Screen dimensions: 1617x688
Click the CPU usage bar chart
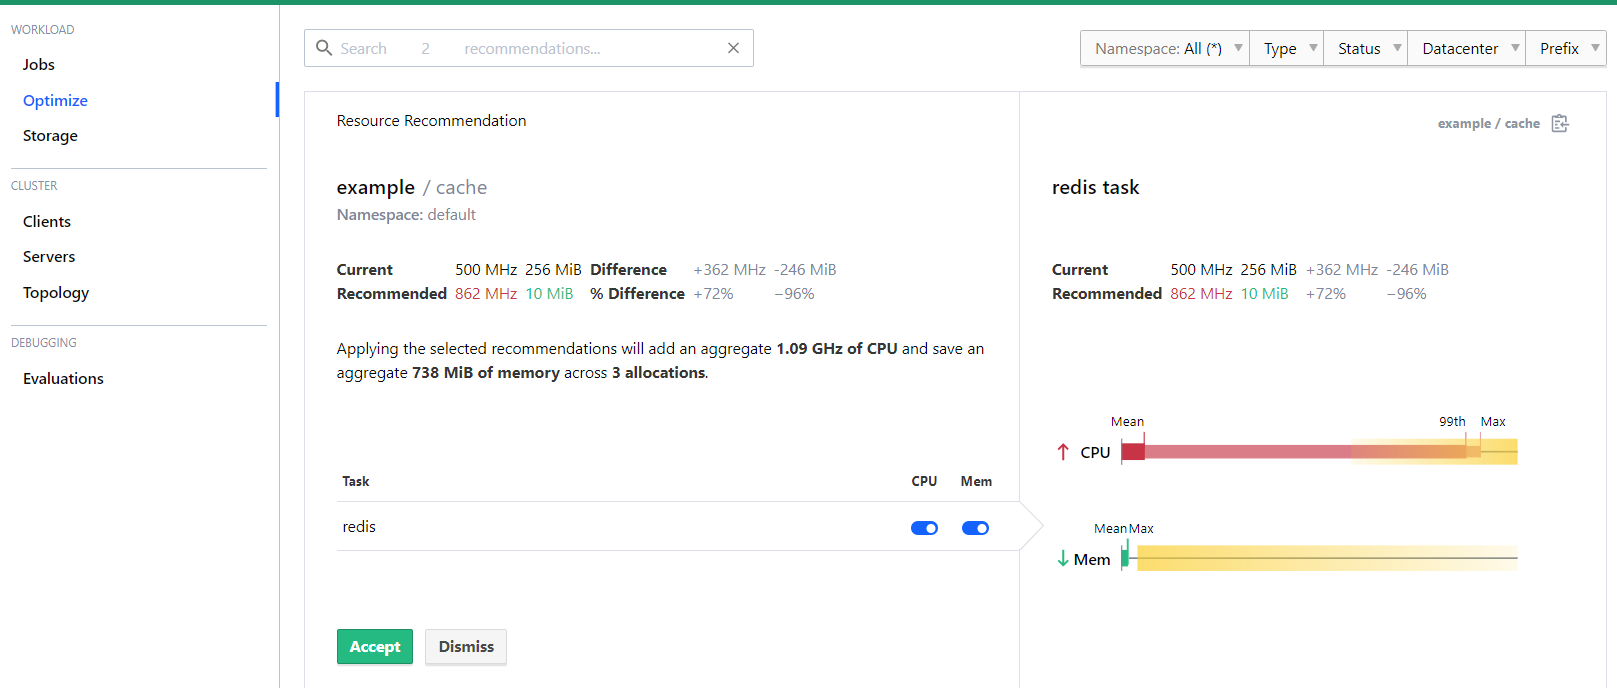click(1319, 452)
